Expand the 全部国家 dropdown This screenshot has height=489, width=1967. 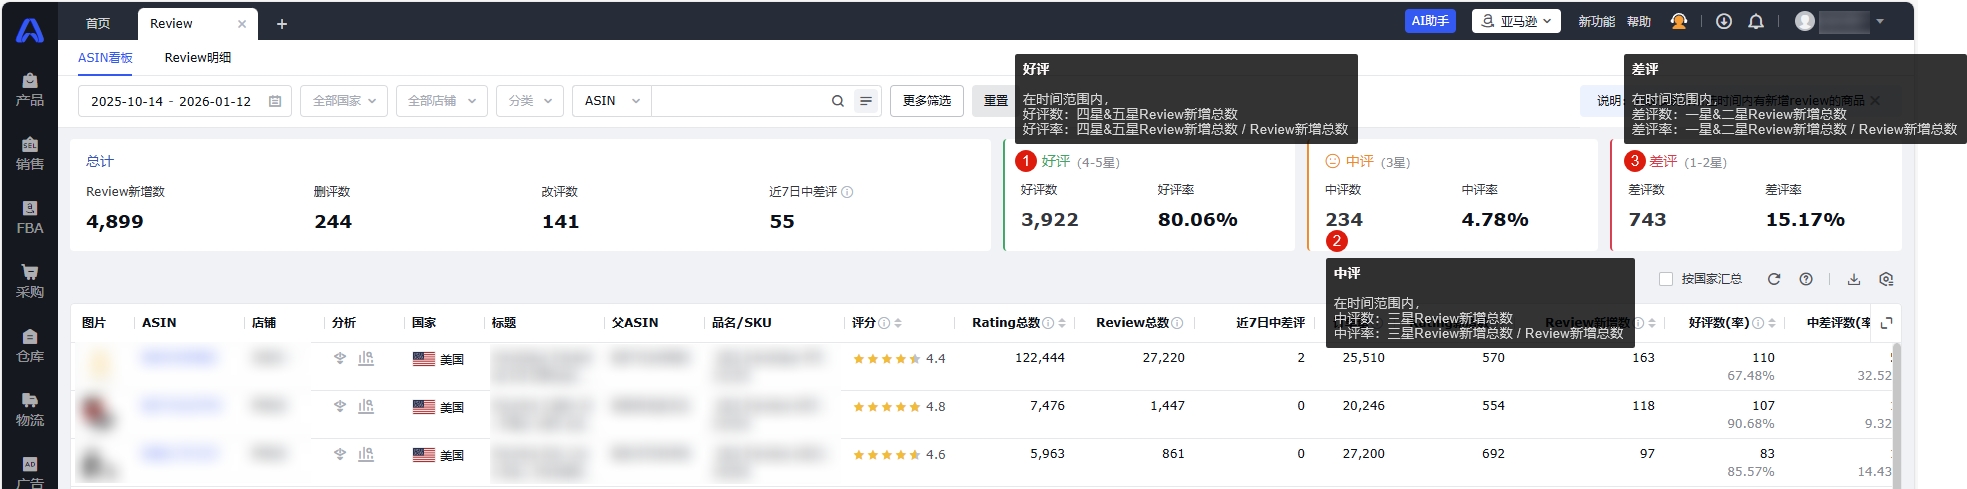coord(344,101)
